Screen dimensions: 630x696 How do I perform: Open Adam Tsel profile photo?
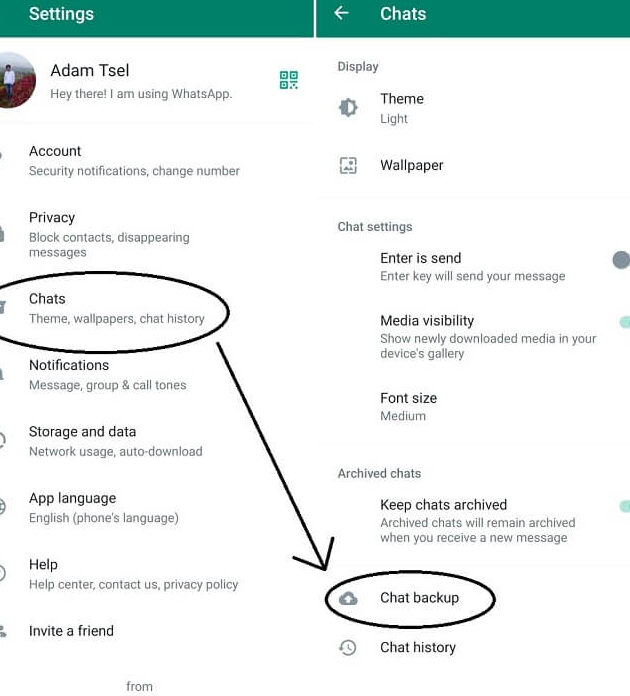[16, 80]
